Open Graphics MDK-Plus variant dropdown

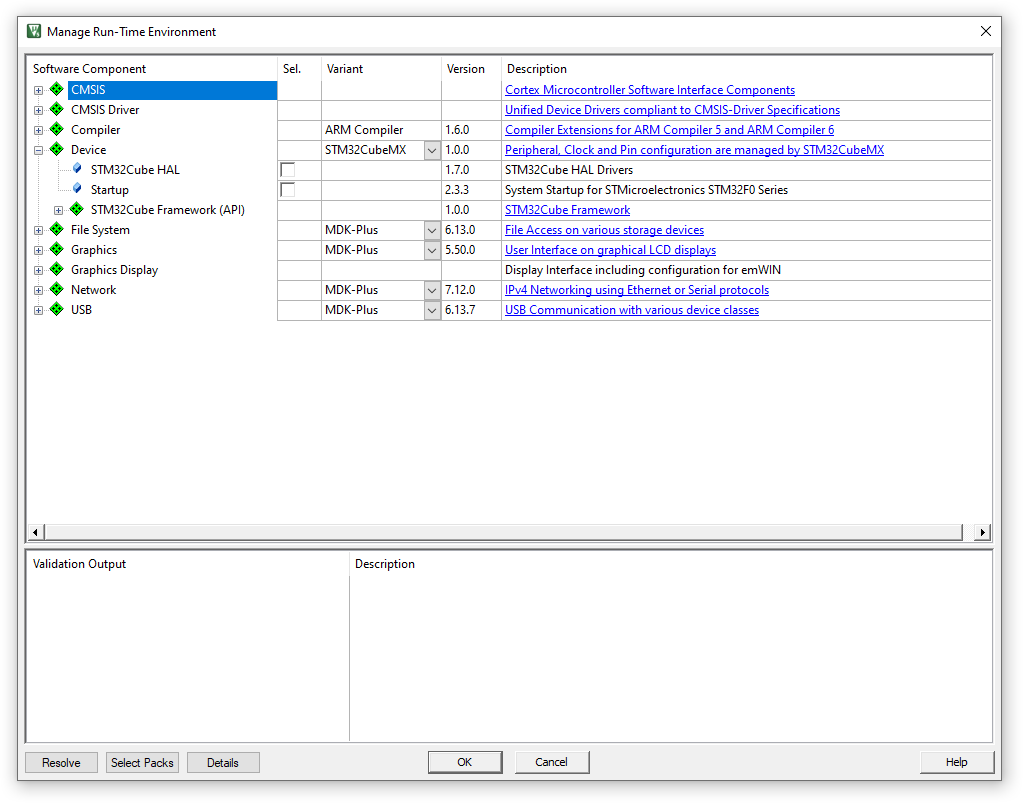coord(432,250)
